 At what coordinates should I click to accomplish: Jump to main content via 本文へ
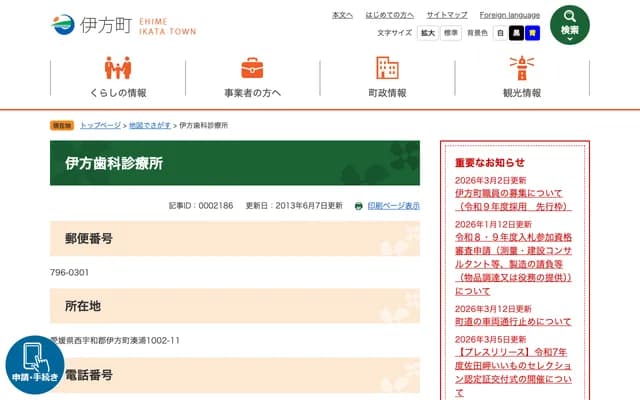pyautogui.click(x=342, y=15)
